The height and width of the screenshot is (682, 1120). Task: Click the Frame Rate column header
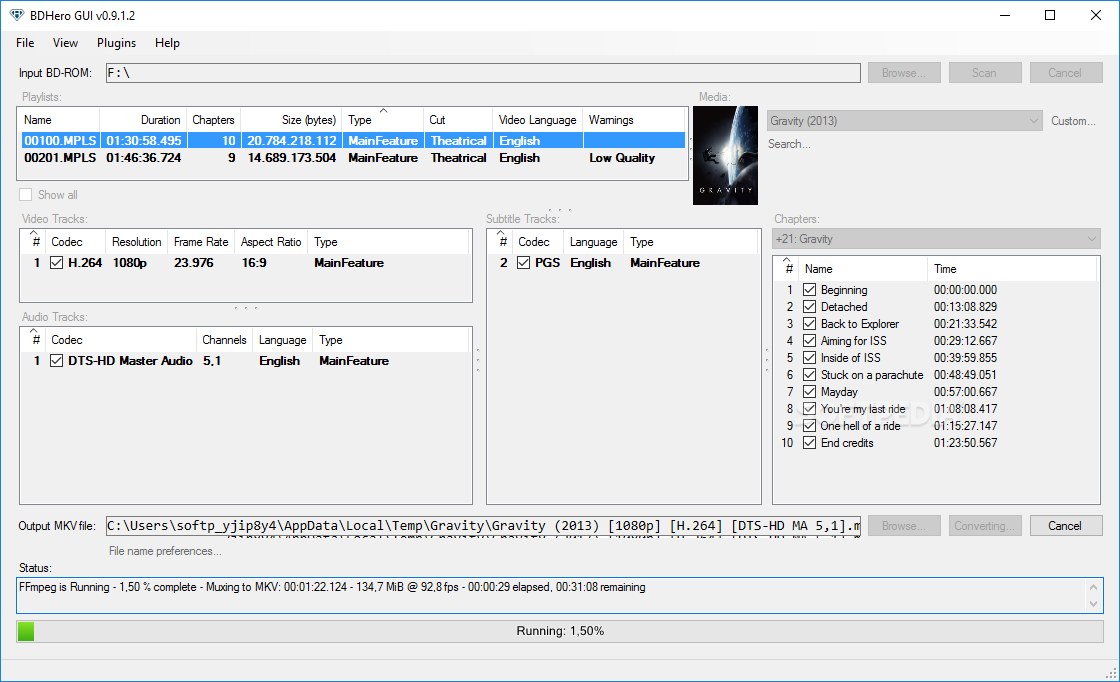(x=201, y=242)
